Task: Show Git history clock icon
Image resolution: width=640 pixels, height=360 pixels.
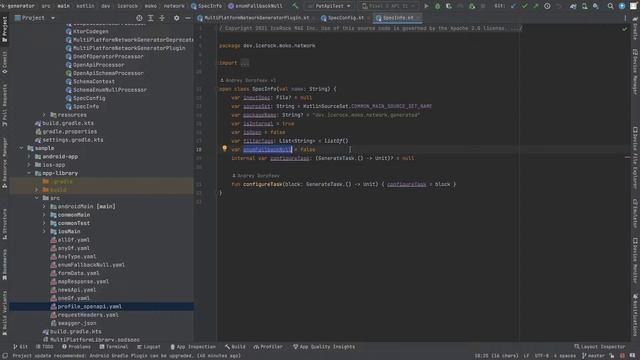Action: [547, 6]
